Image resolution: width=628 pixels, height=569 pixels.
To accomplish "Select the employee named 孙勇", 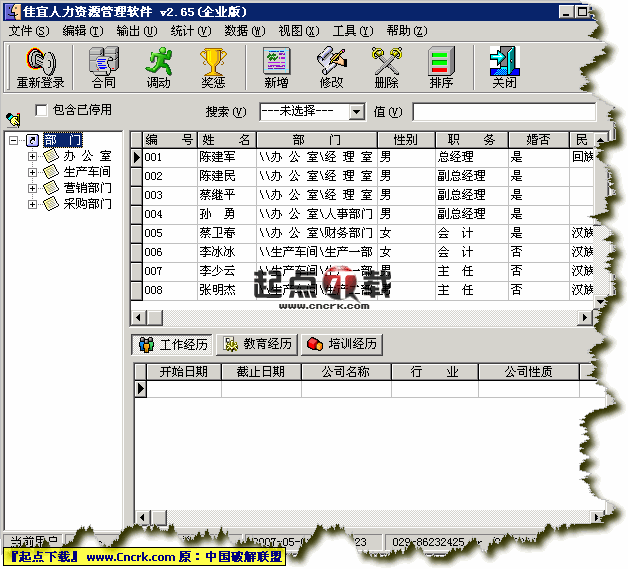I will (x=362, y=214).
